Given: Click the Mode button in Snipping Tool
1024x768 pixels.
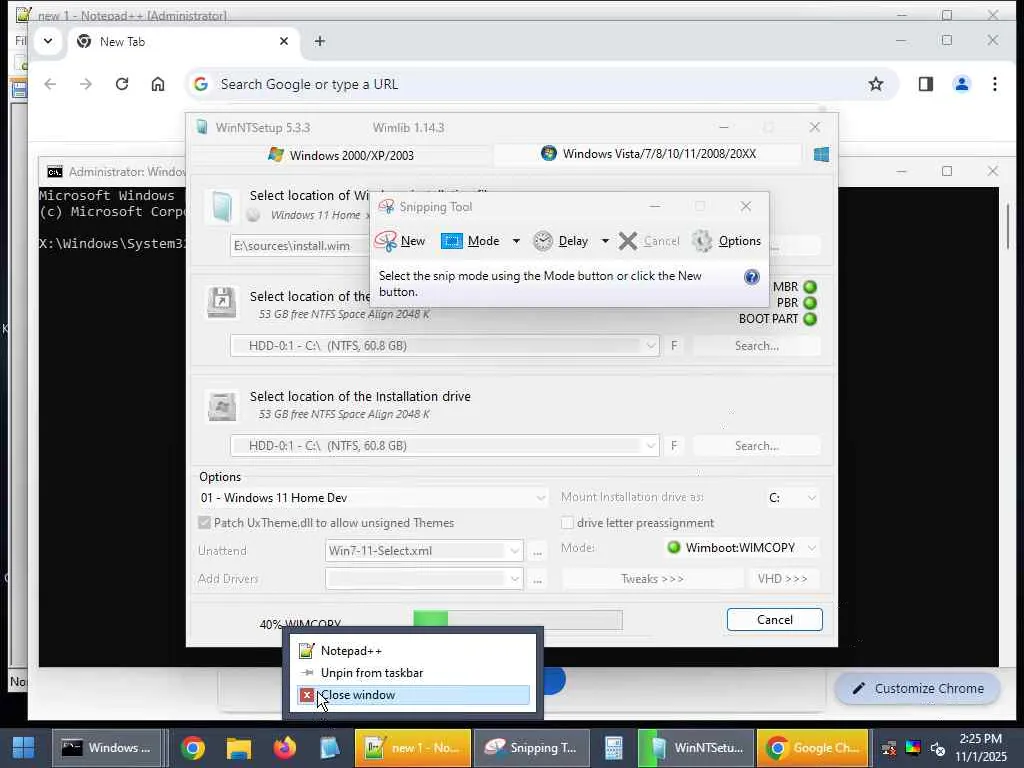Looking at the screenshot, I should click(x=470, y=241).
